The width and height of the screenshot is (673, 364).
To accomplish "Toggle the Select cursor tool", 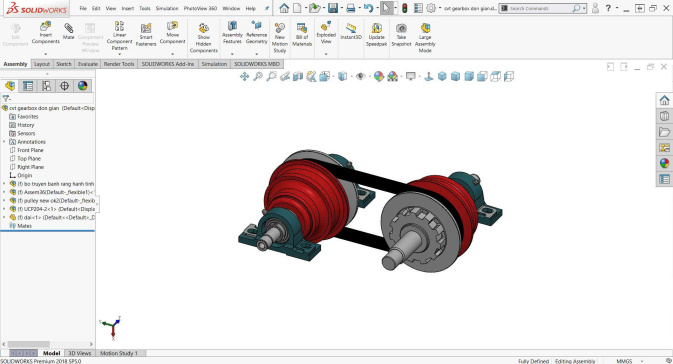I will (387, 8).
